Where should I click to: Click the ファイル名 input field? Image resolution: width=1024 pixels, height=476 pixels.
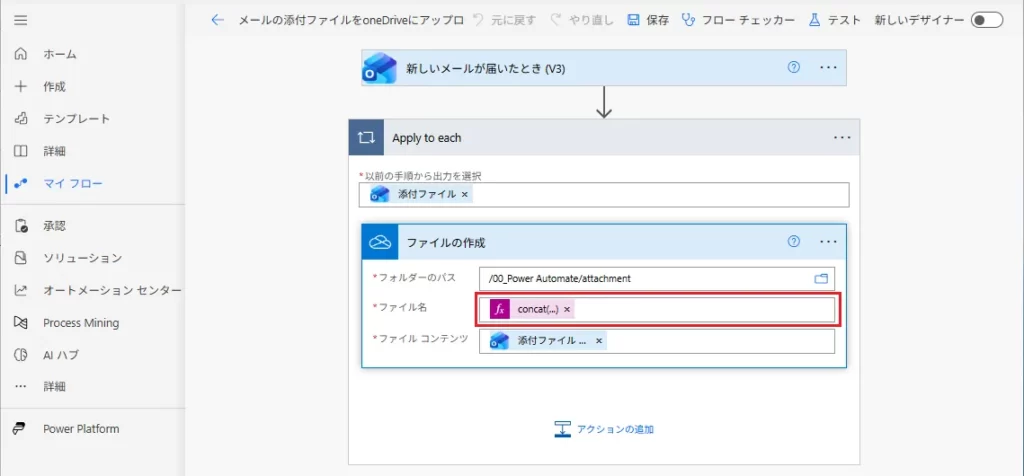point(656,309)
